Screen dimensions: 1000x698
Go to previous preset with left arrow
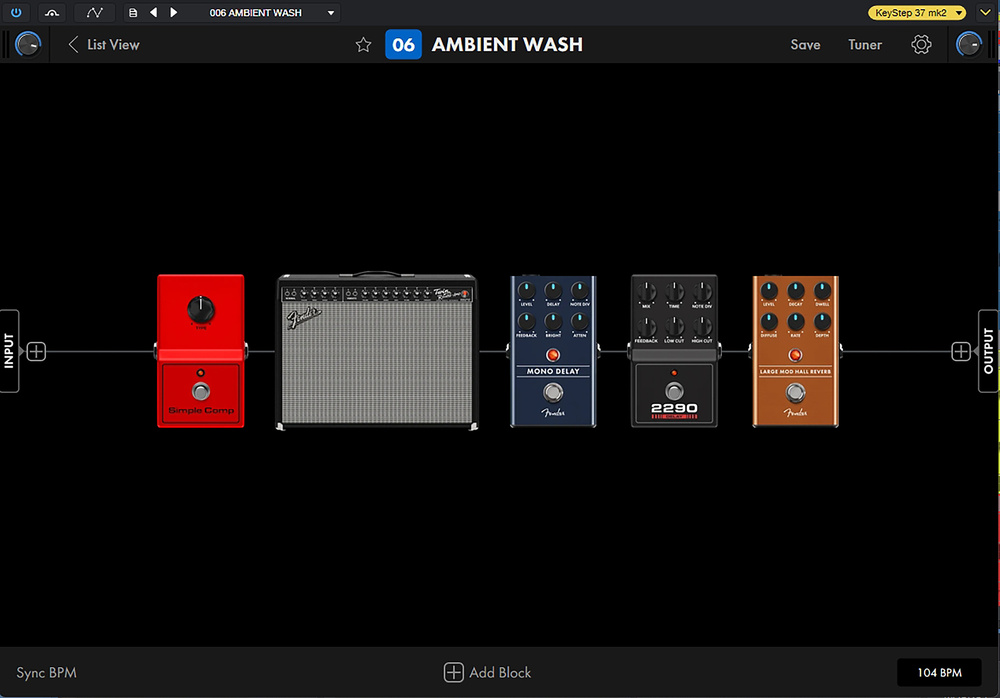[153, 13]
